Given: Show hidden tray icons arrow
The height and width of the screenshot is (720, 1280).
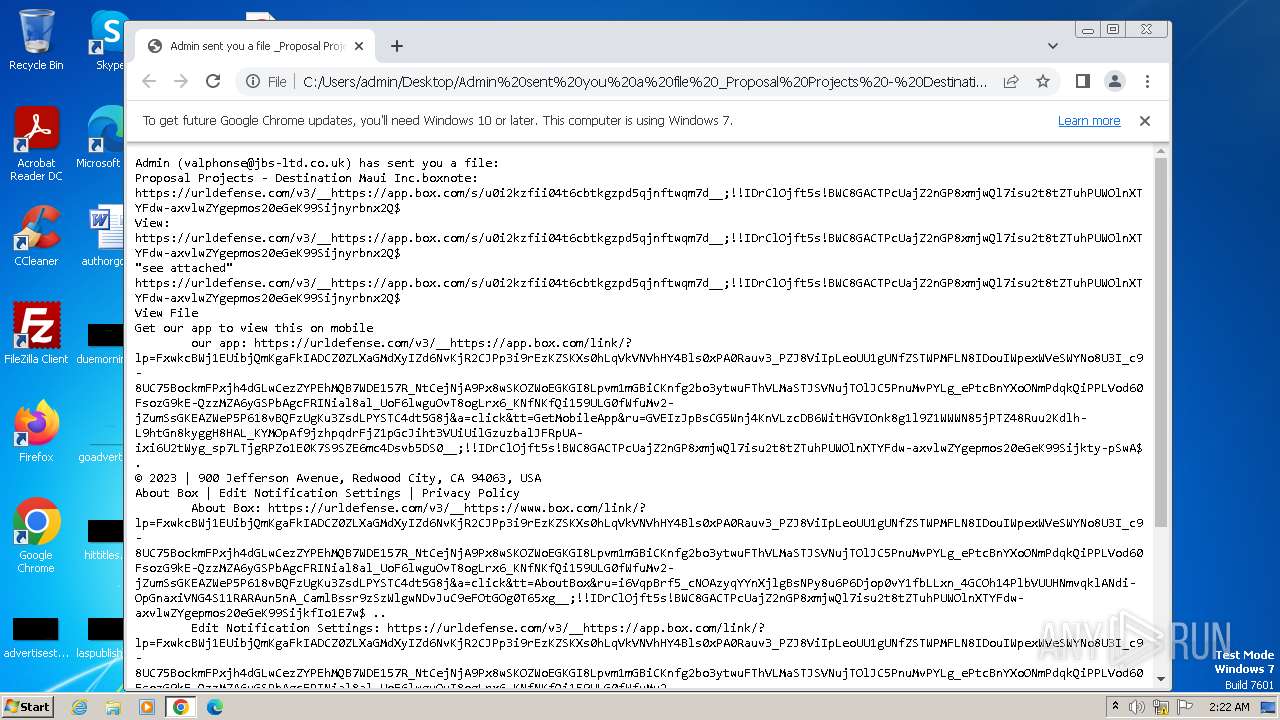Looking at the screenshot, I should point(1115,706).
